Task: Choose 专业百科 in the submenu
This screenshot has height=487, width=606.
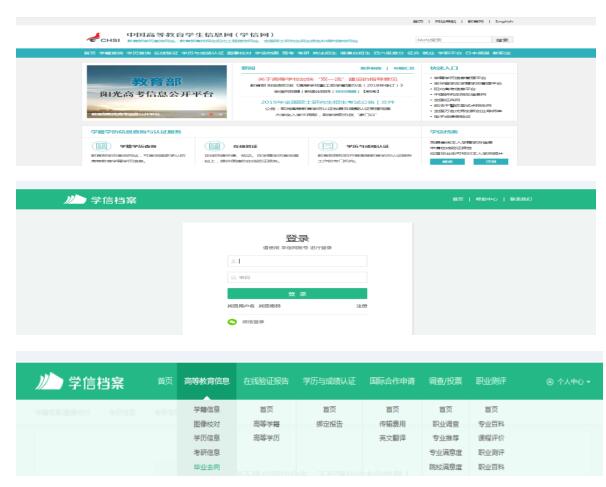Action: [x=491, y=424]
